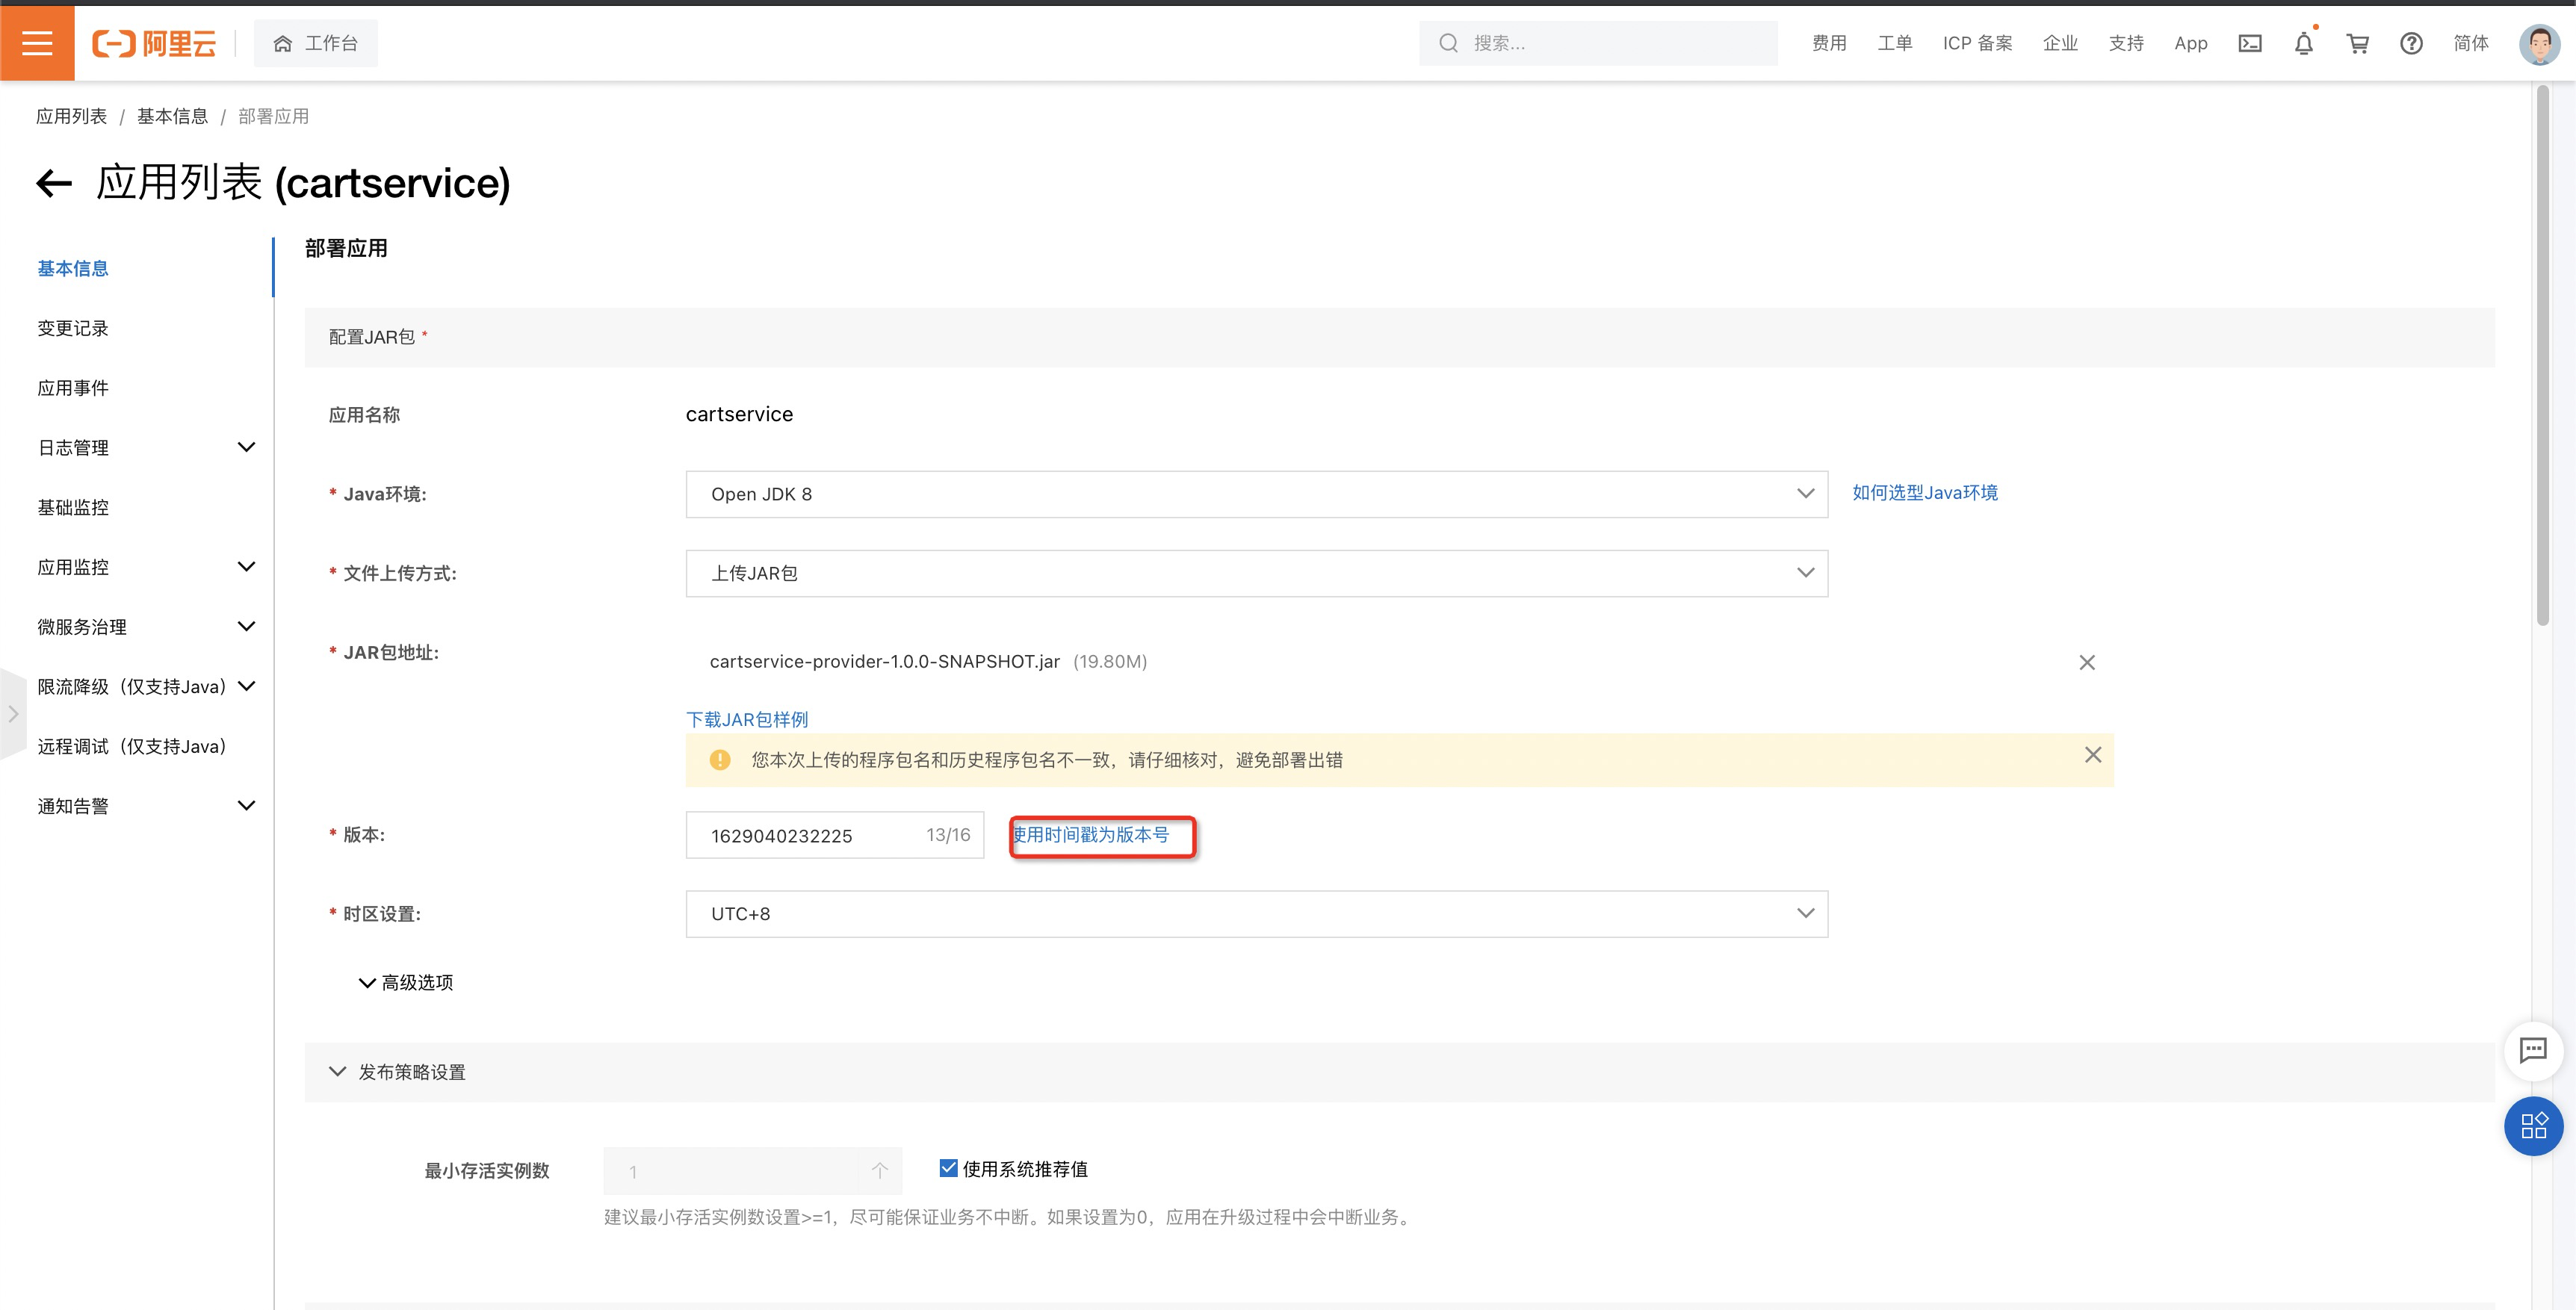Screen dimensions: 2576x1310
Task: Click the 工作台 workbench button
Action: pos(316,43)
